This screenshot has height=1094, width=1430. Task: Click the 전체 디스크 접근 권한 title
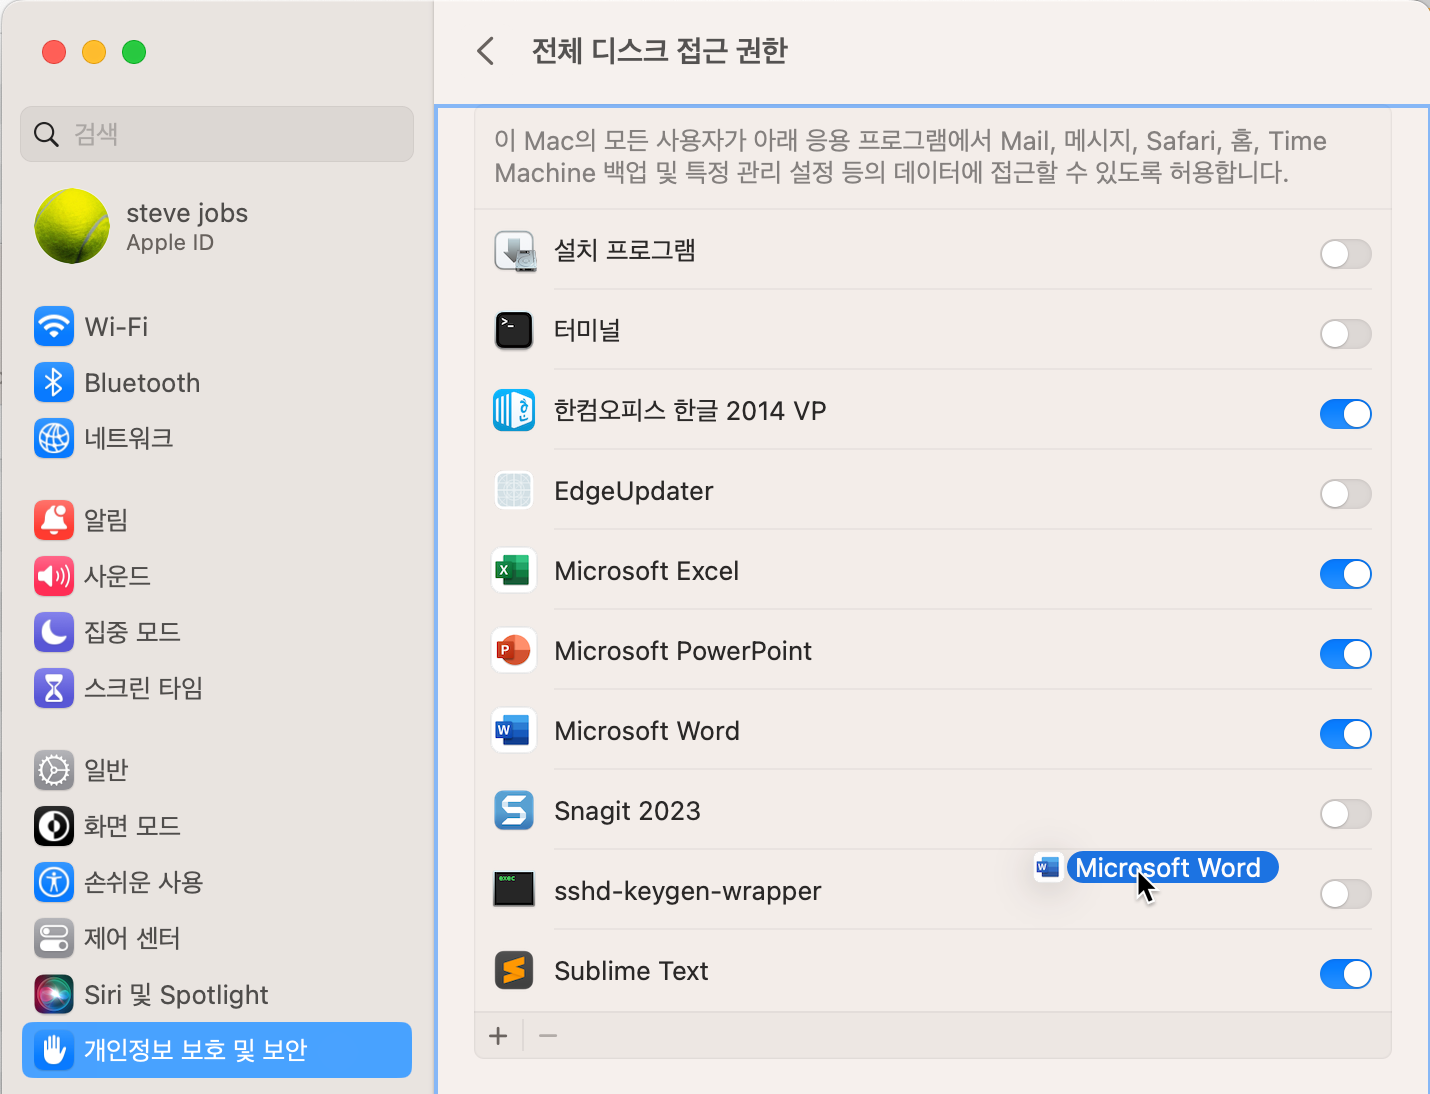pyautogui.click(x=660, y=51)
